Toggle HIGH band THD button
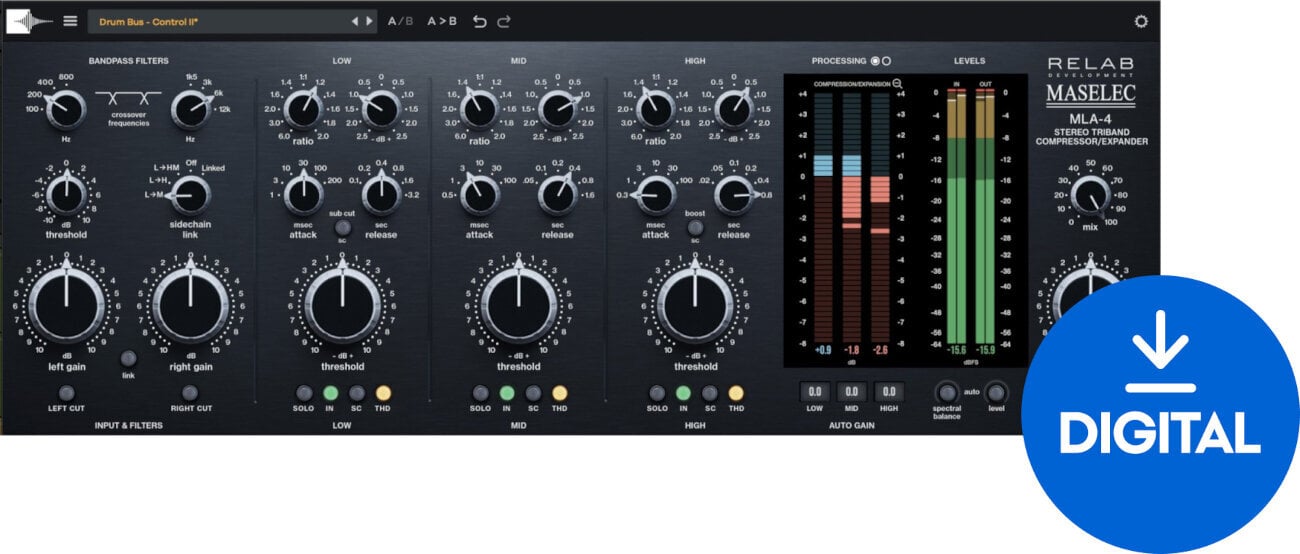Screen dimensions: 1300x554 736,393
